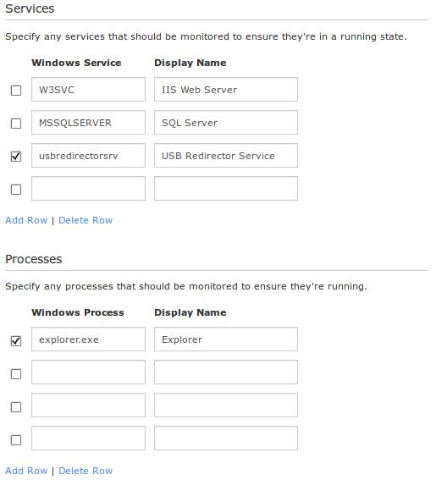The image size is (436, 480).
Task: Tick the empty fourth service row checkbox
Action: point(16,189)
